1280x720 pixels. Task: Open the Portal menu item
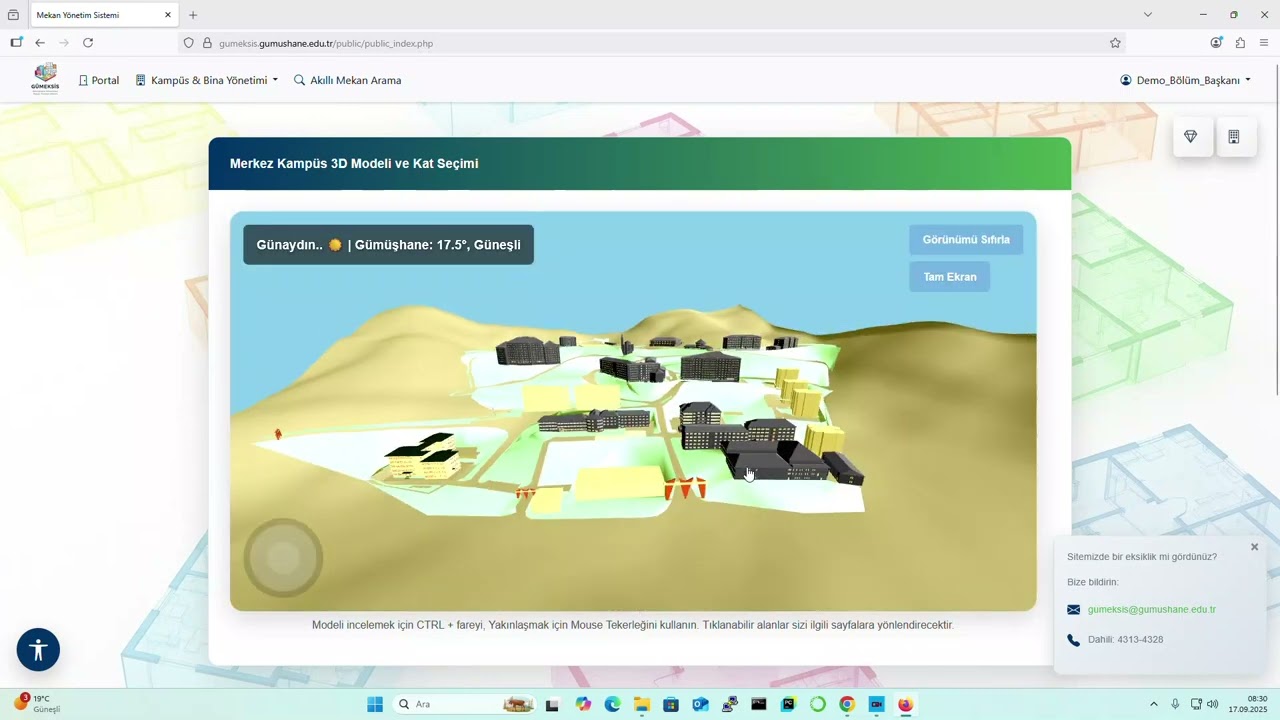[99, 80]
